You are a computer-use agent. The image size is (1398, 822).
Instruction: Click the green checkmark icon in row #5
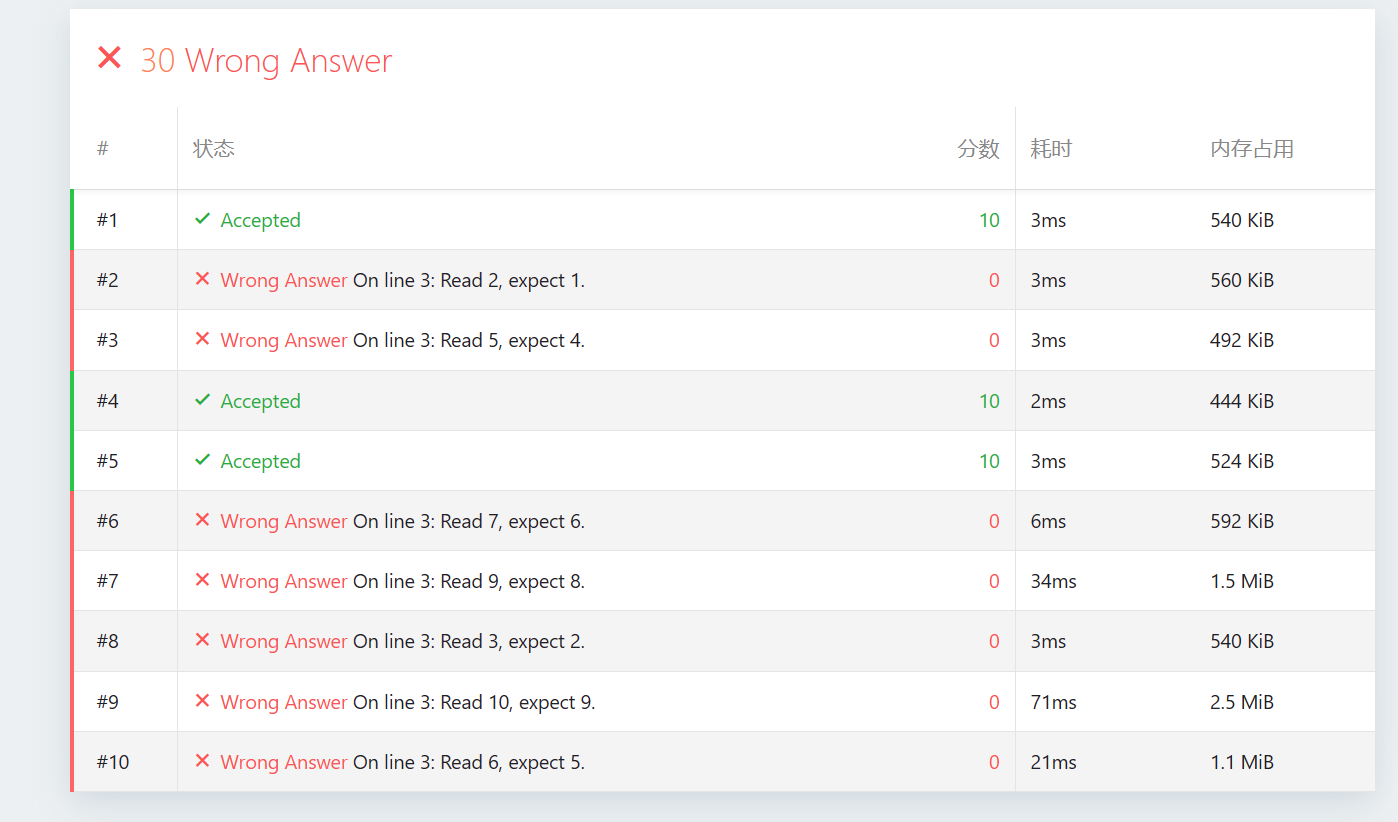tap(202, 460)
